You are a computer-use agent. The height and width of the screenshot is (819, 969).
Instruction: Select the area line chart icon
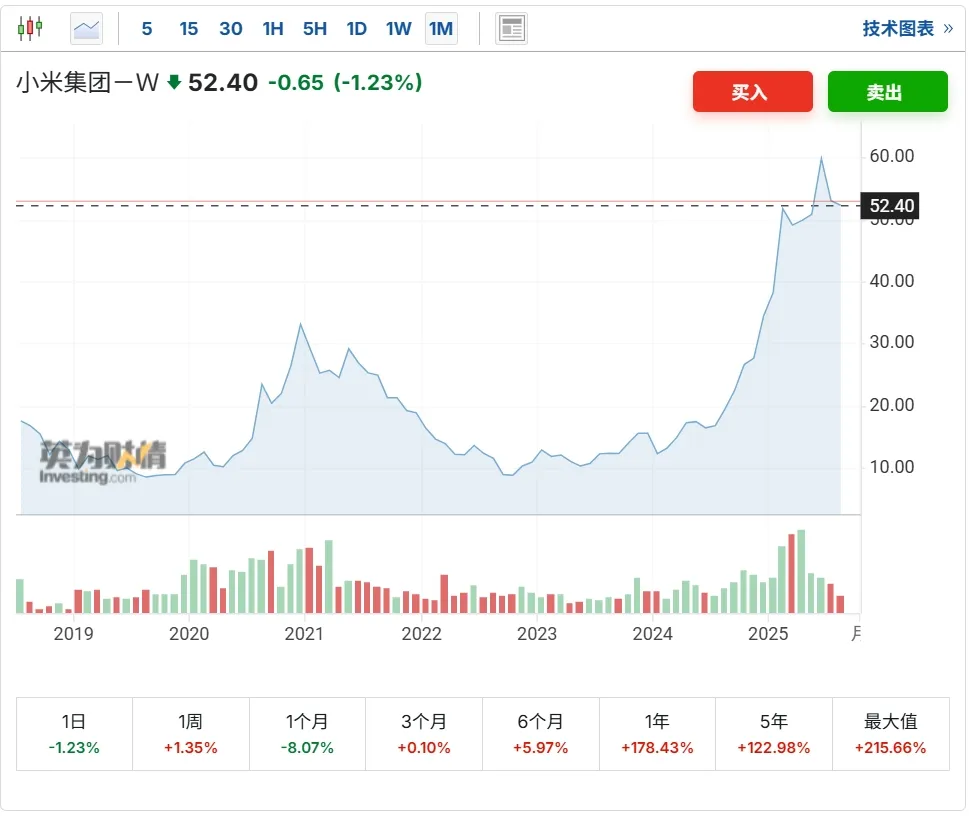pos(87,28)
